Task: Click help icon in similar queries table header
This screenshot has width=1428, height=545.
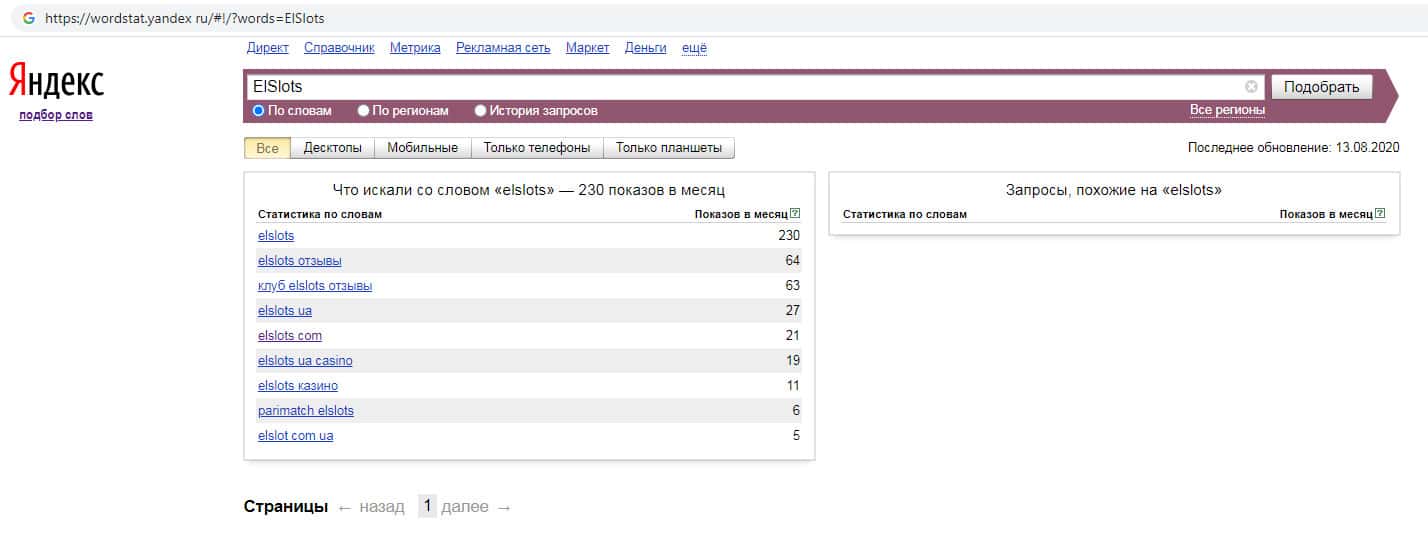Action: click(x=1380, y=214)
